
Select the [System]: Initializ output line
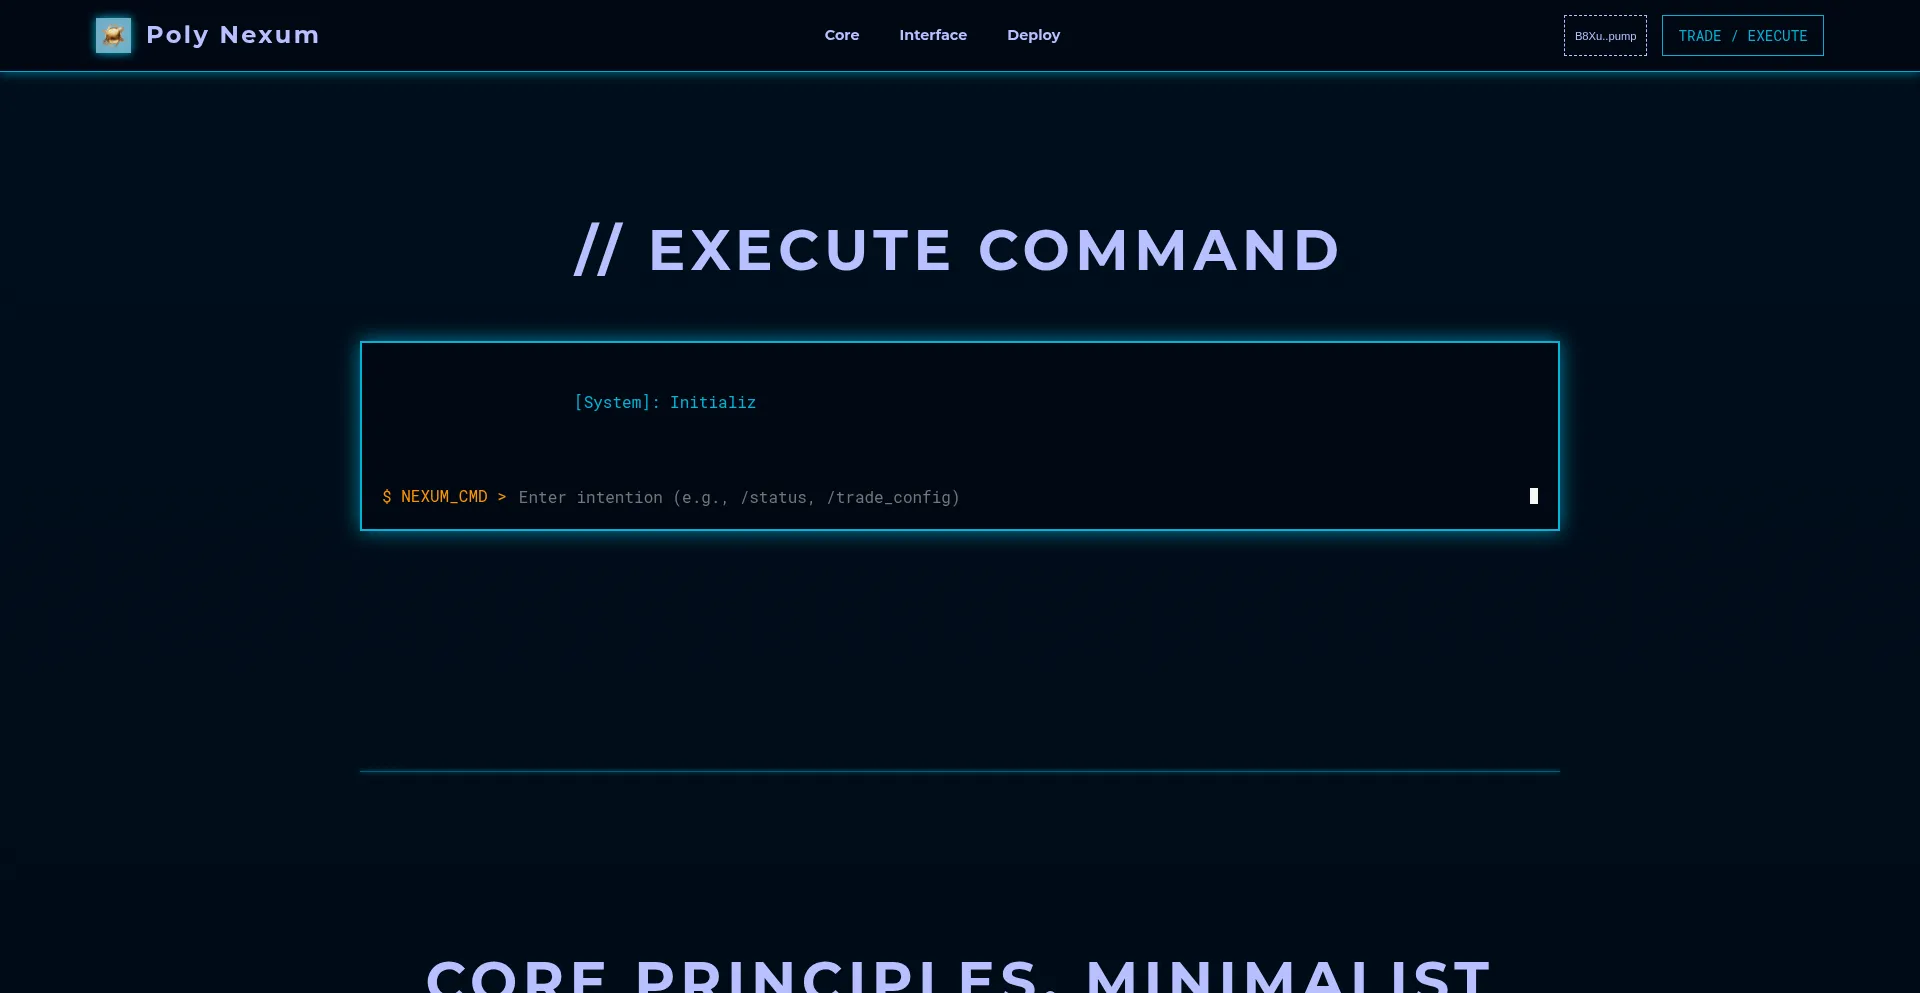(x=664, y=402)
